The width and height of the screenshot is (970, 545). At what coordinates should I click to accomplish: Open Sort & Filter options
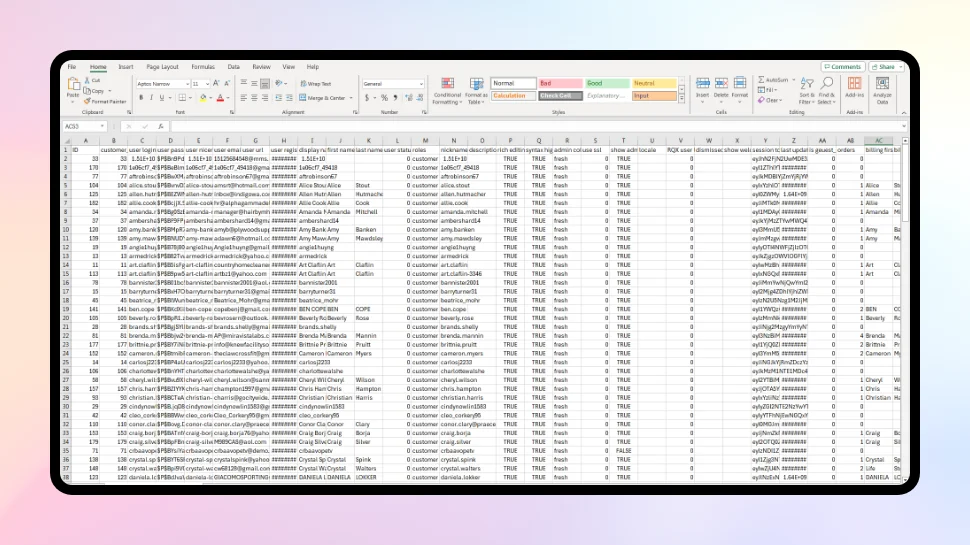point(807,90)
